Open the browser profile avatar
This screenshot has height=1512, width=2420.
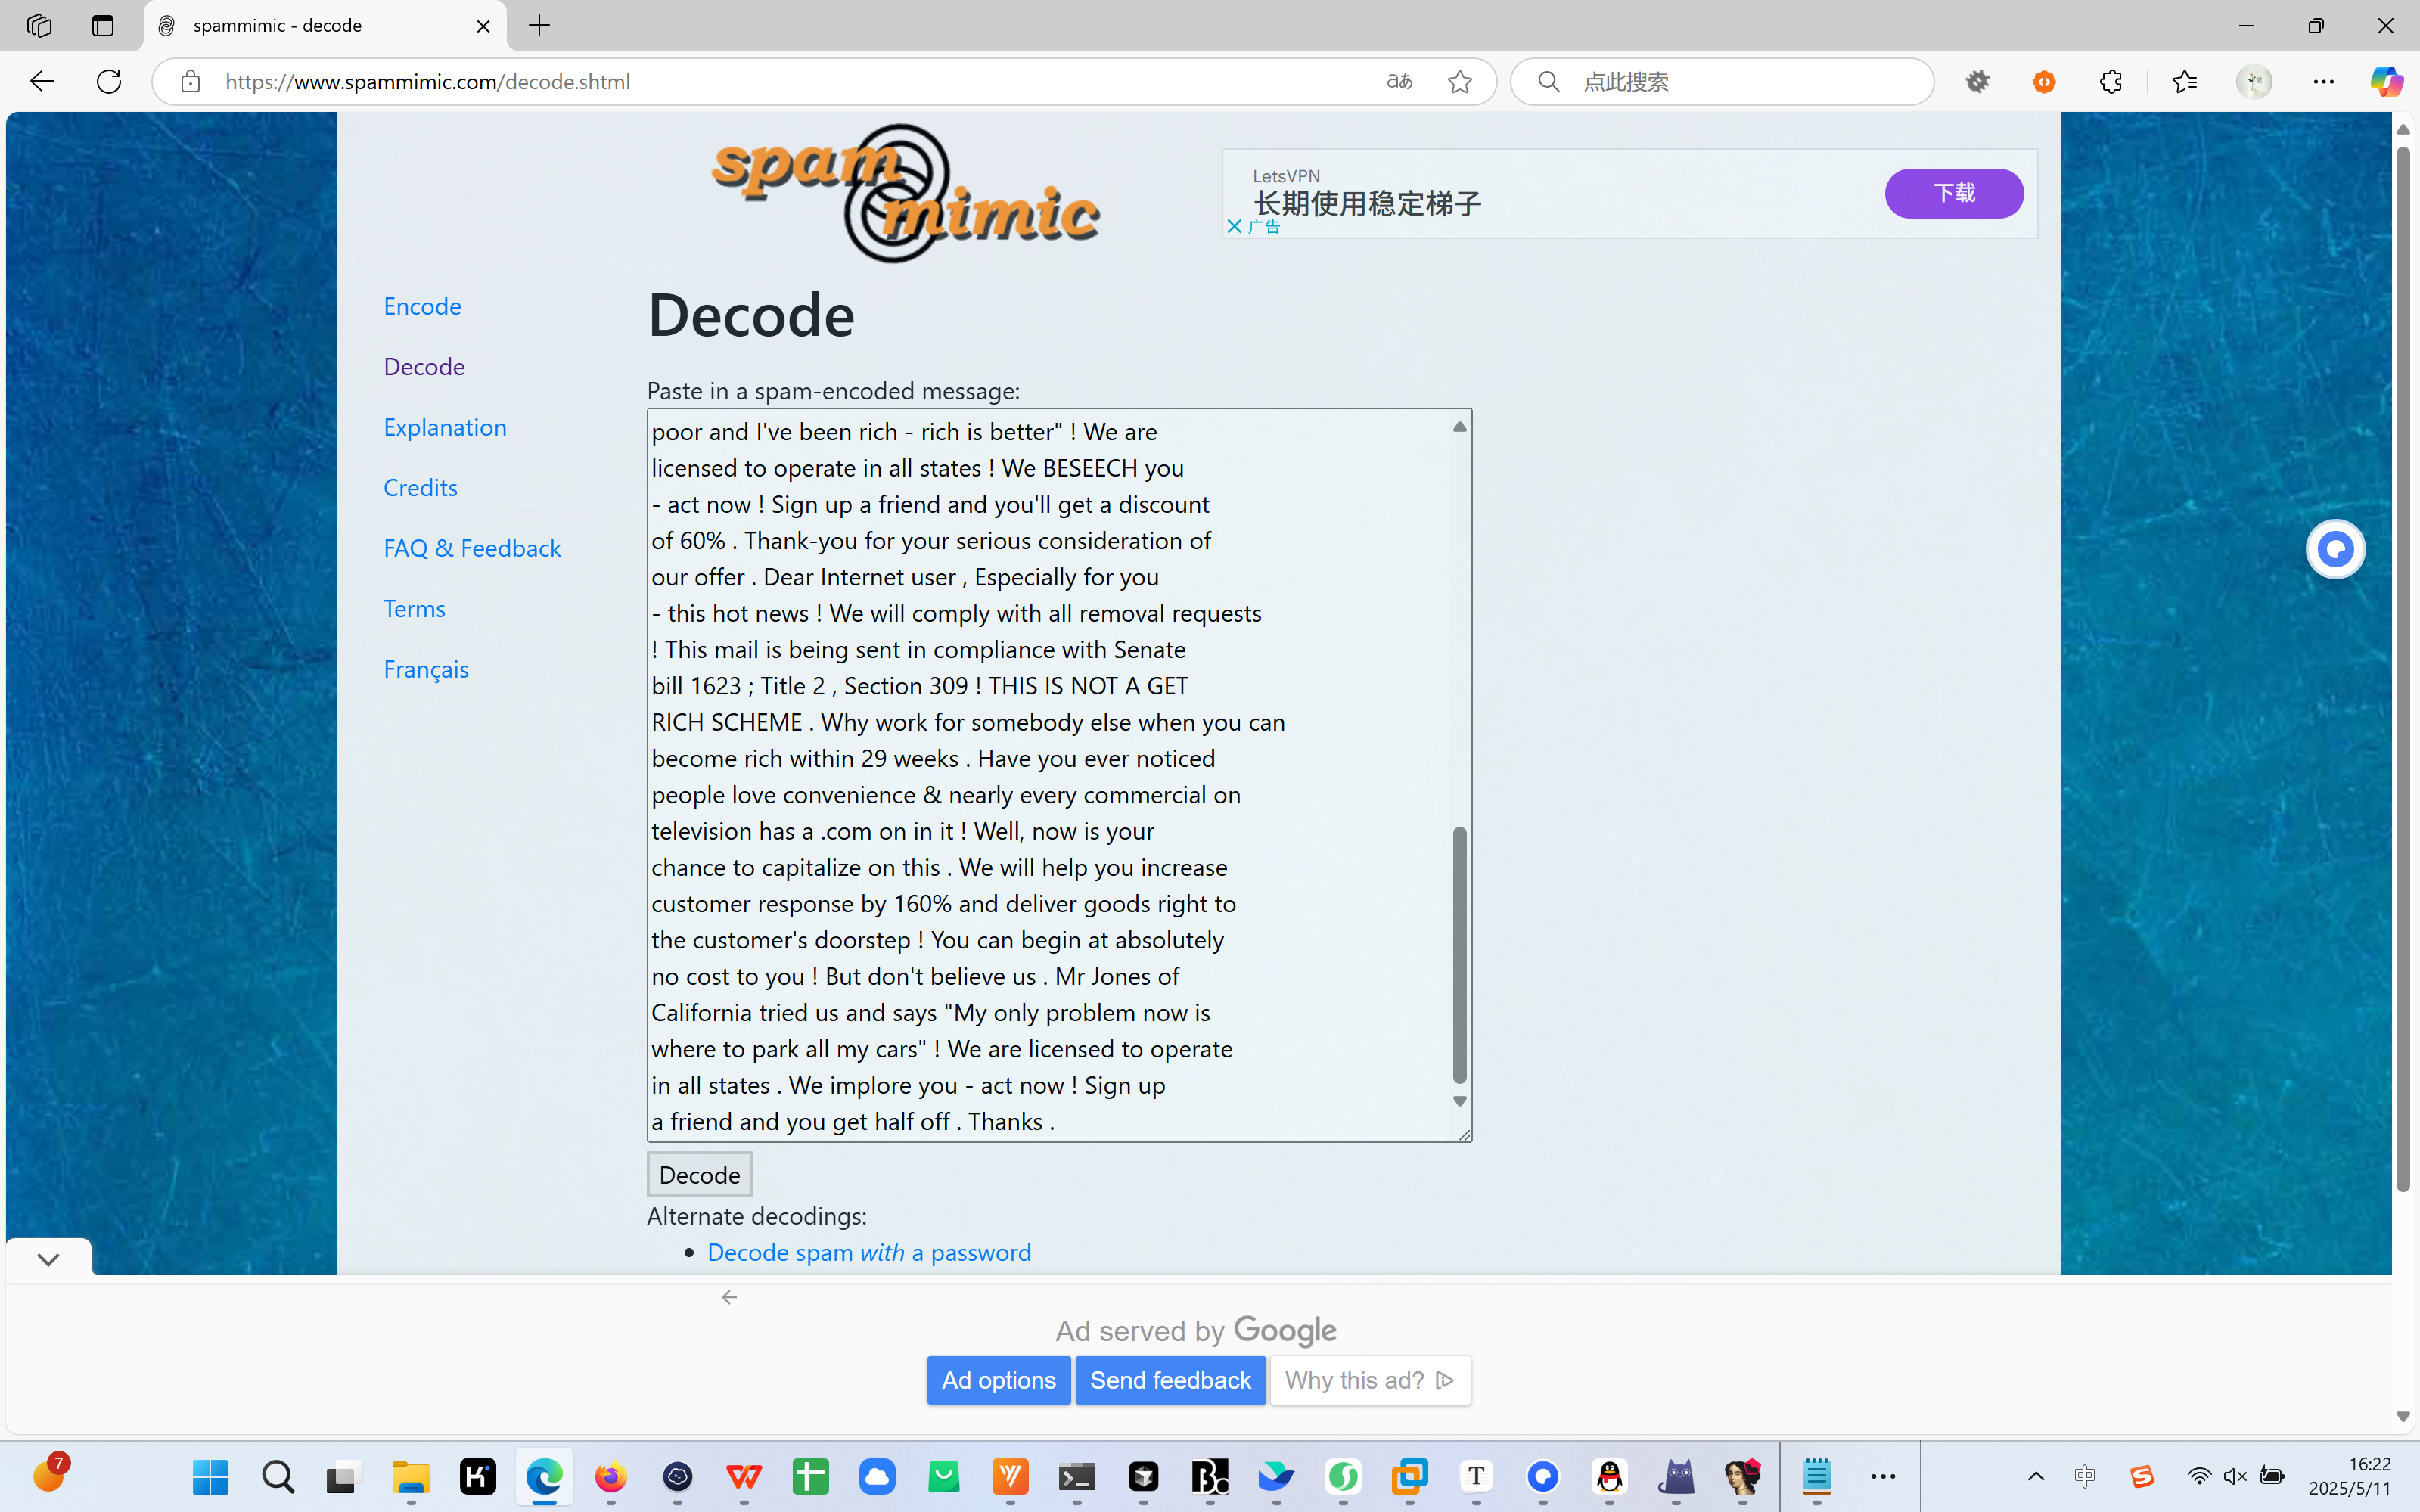click(x=2254, y=81)
